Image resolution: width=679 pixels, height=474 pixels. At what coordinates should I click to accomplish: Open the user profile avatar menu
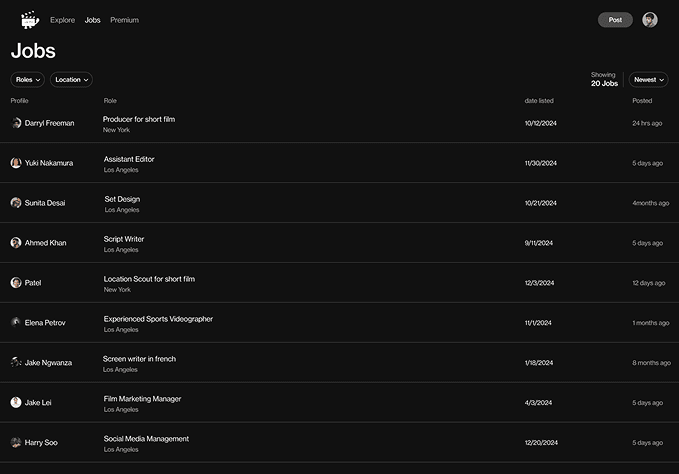(650, 20)
